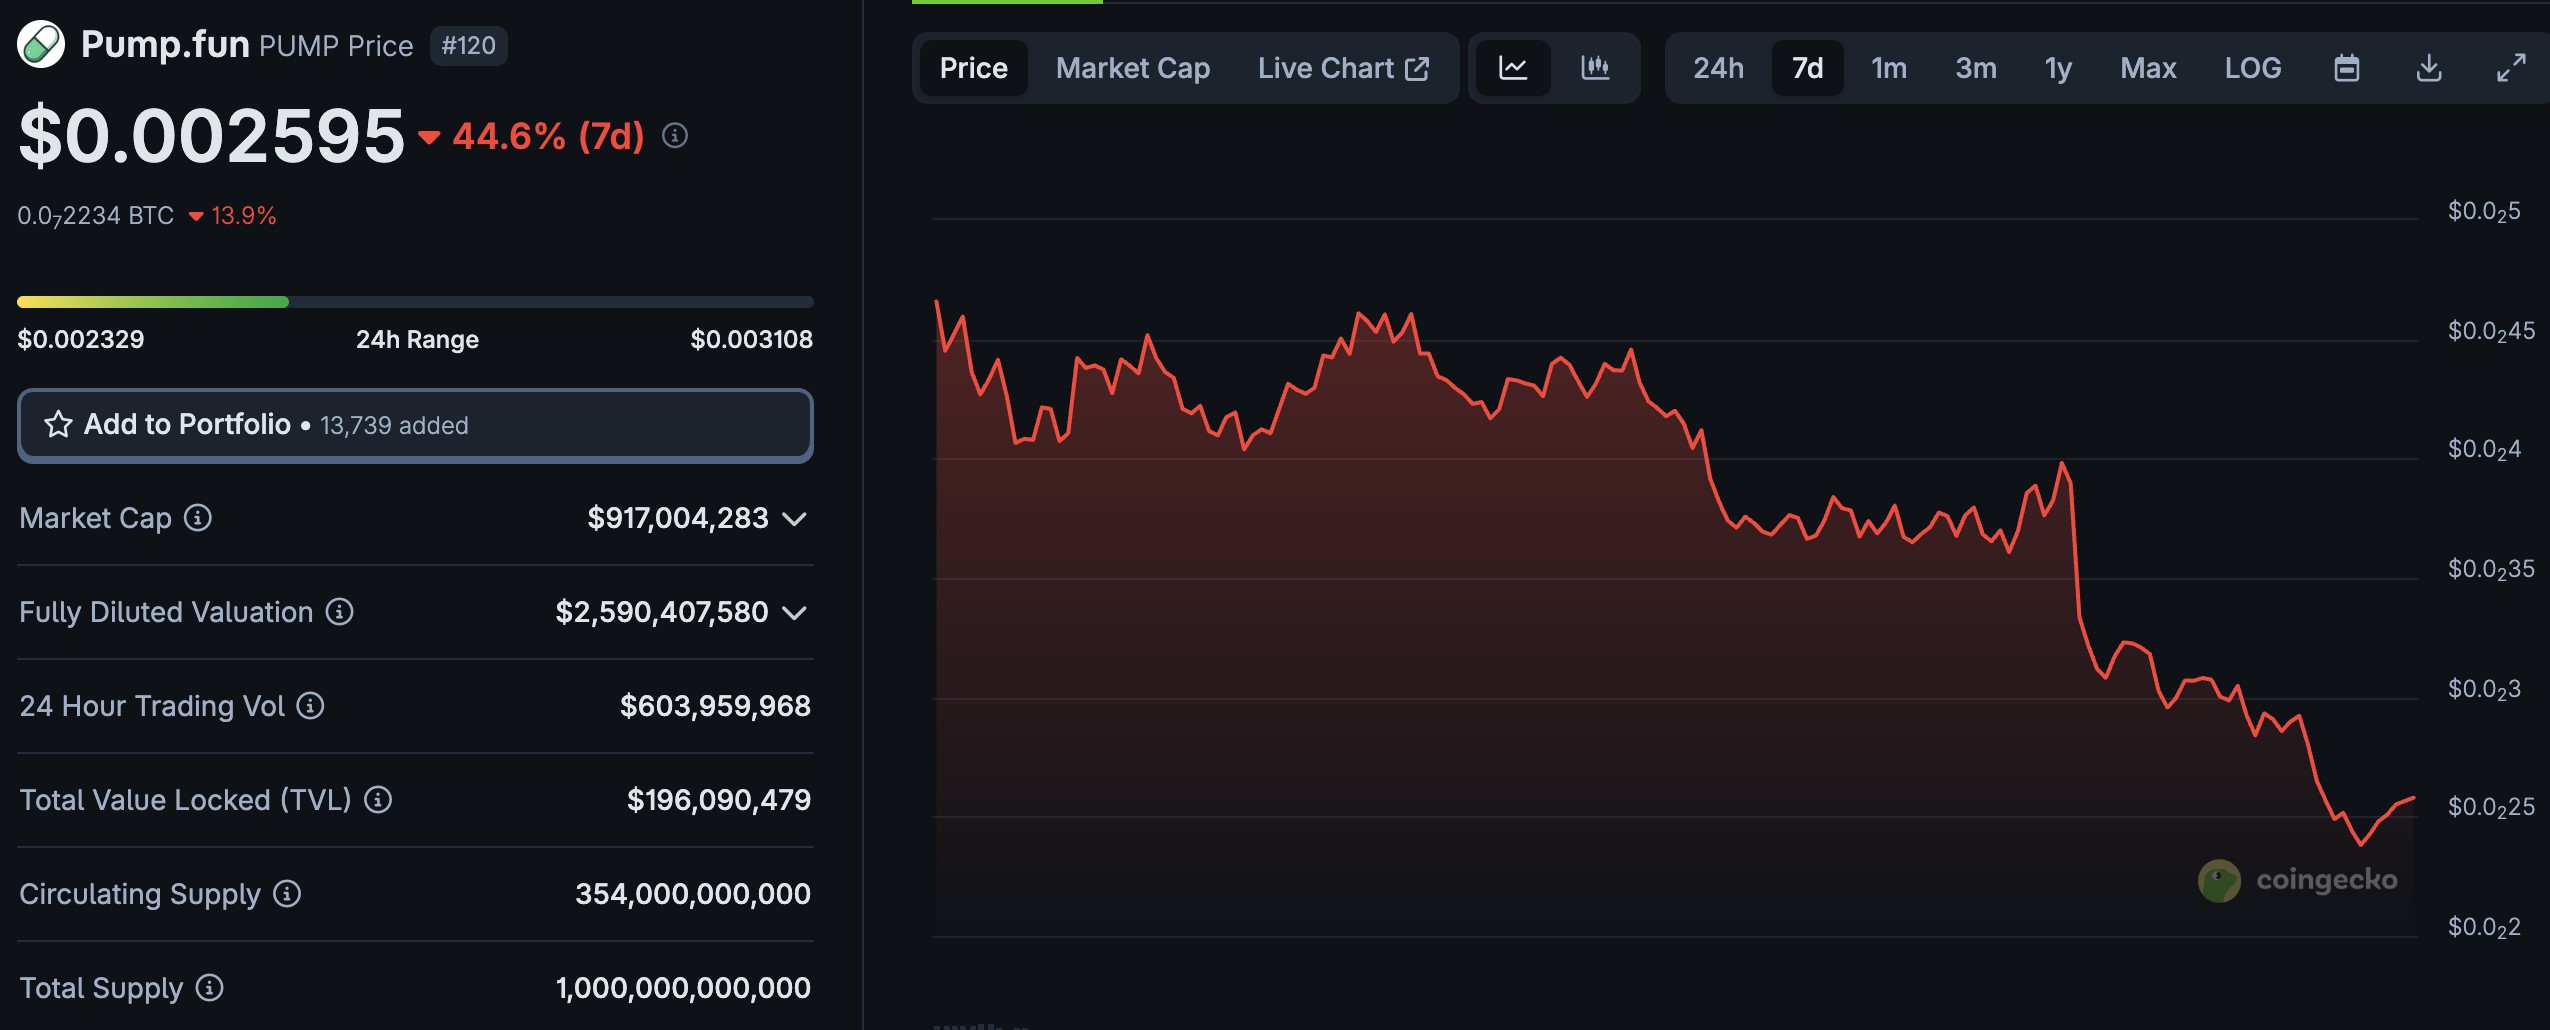Switch to candlestick chart icon
The height and width of the screenshot is (1030, 2550).
[1595, 68]
